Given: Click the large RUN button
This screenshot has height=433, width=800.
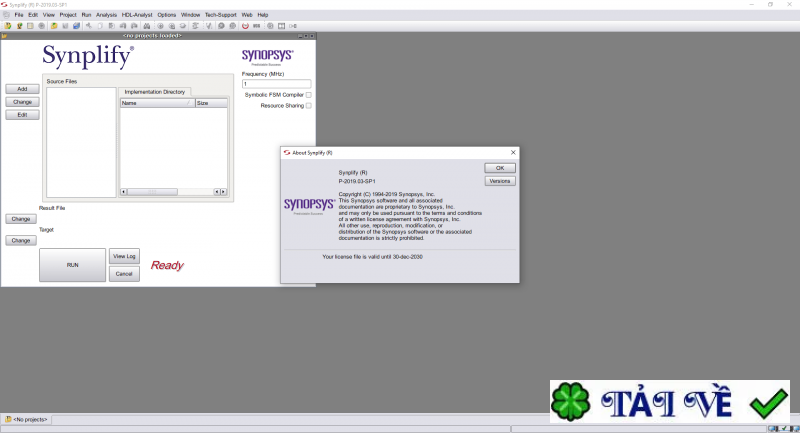Looking at the screenshot, I should [72, 265].
